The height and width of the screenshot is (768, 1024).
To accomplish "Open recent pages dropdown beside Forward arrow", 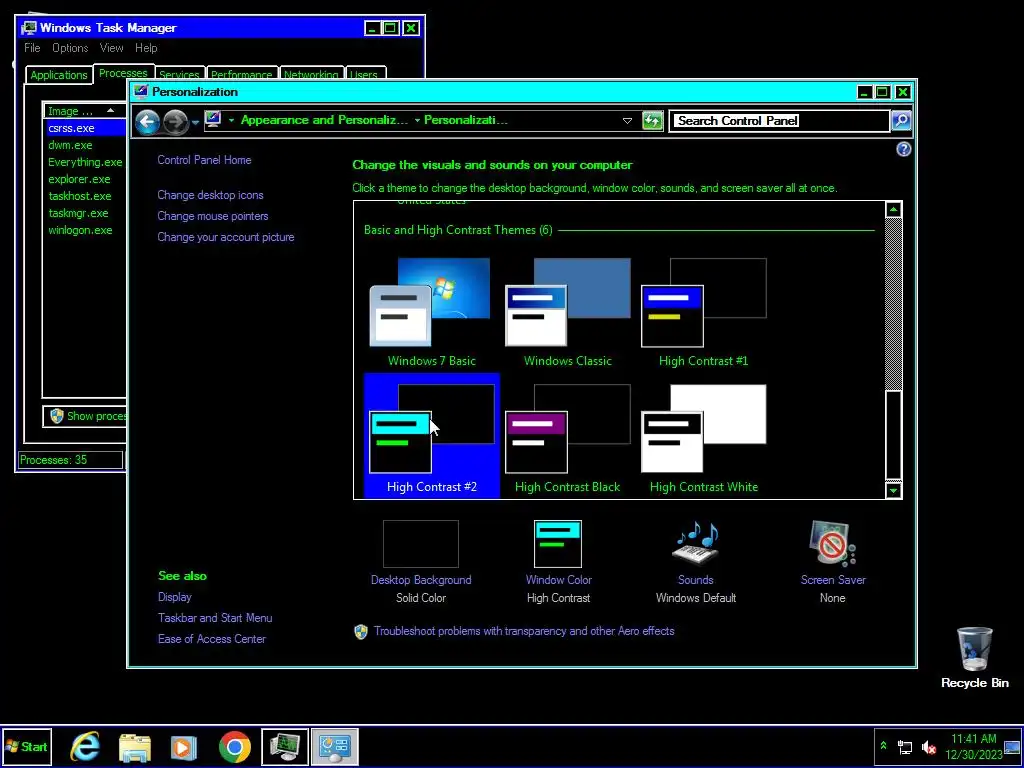I will coord(195,122).
